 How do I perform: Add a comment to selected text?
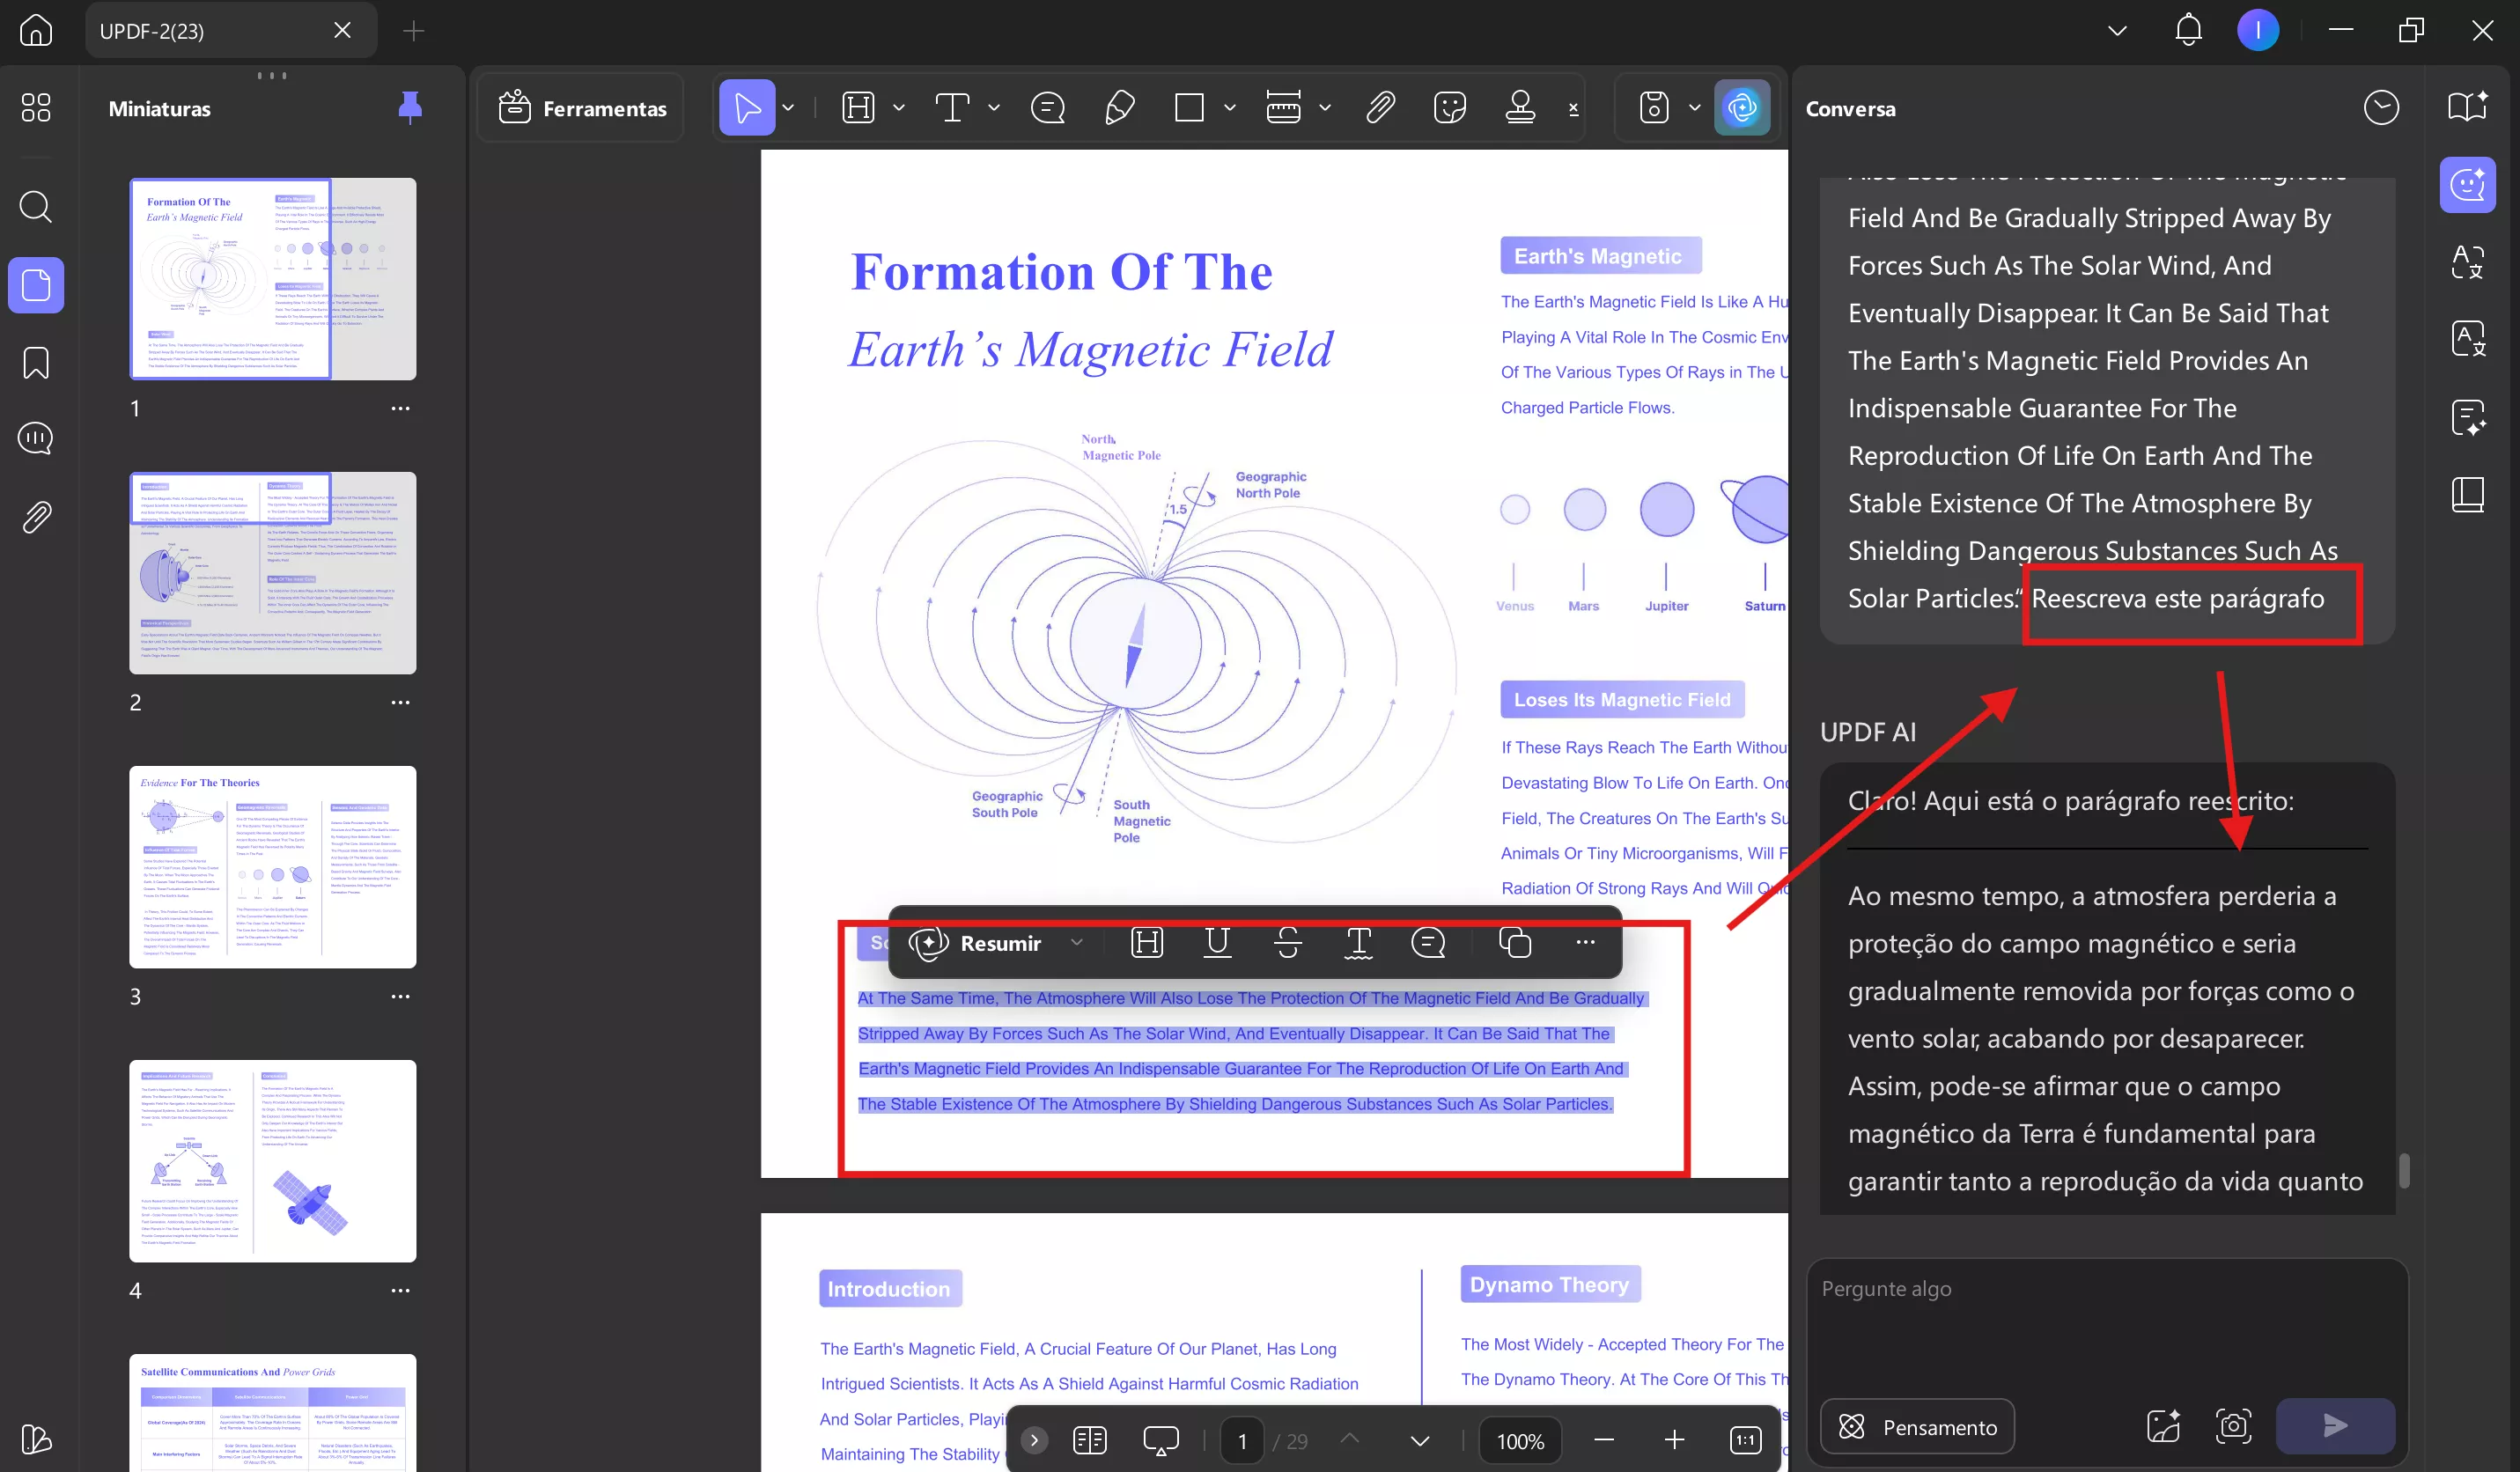[x=1428, y=942]
